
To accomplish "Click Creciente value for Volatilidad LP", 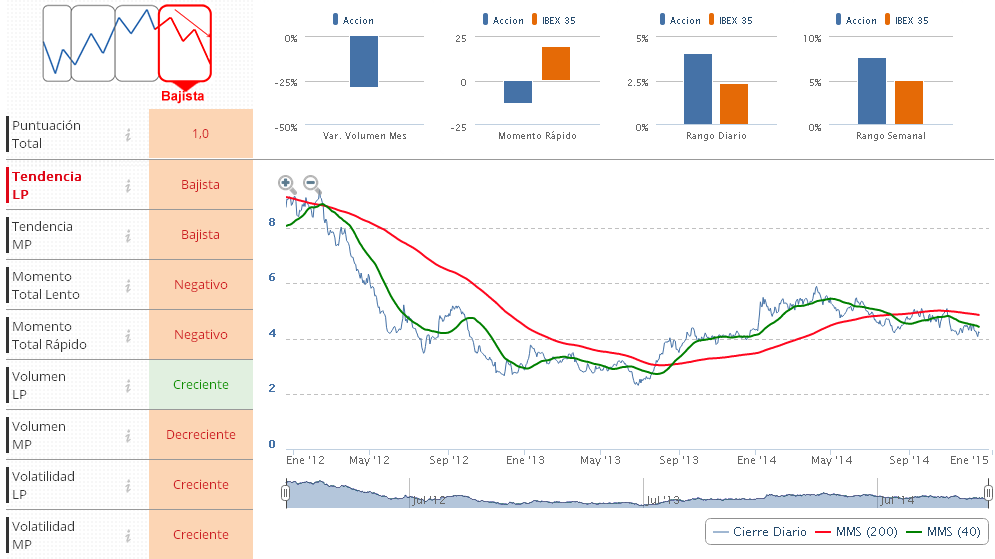I will [x=201, y=485].
